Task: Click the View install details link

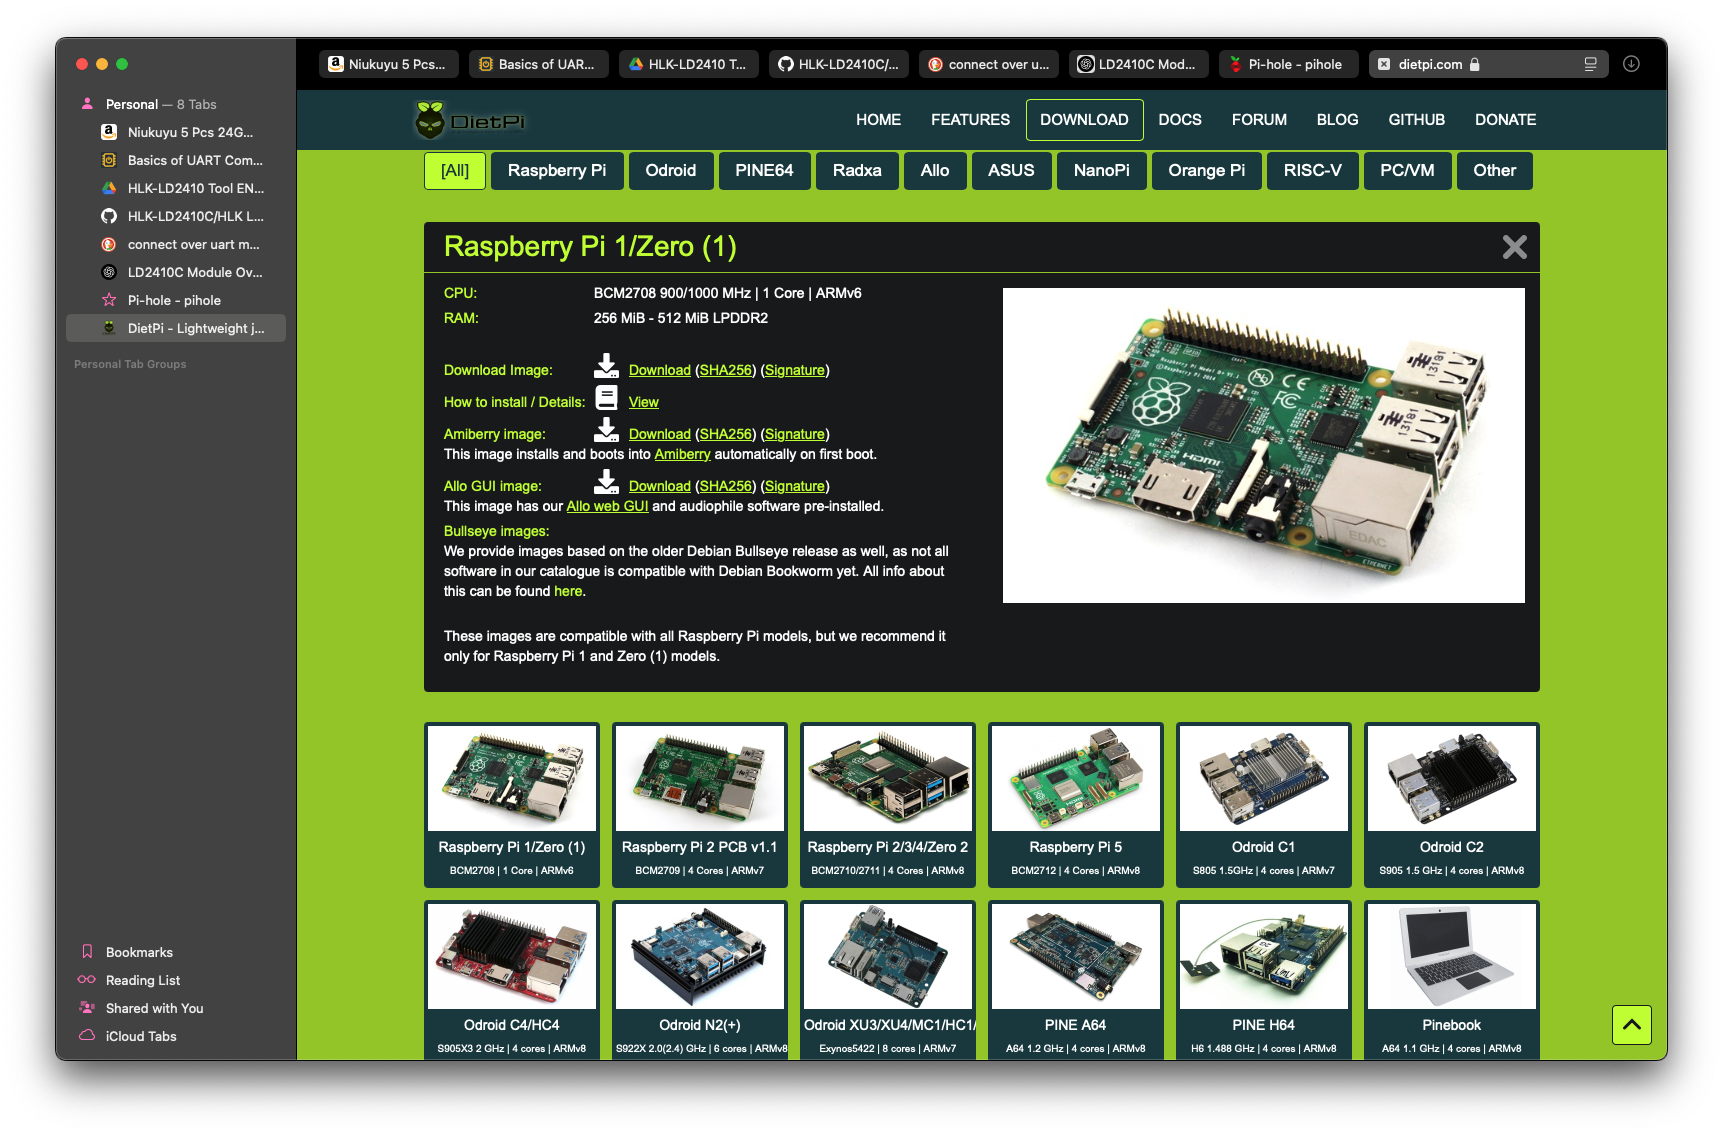Action: [x=644, y=402]
